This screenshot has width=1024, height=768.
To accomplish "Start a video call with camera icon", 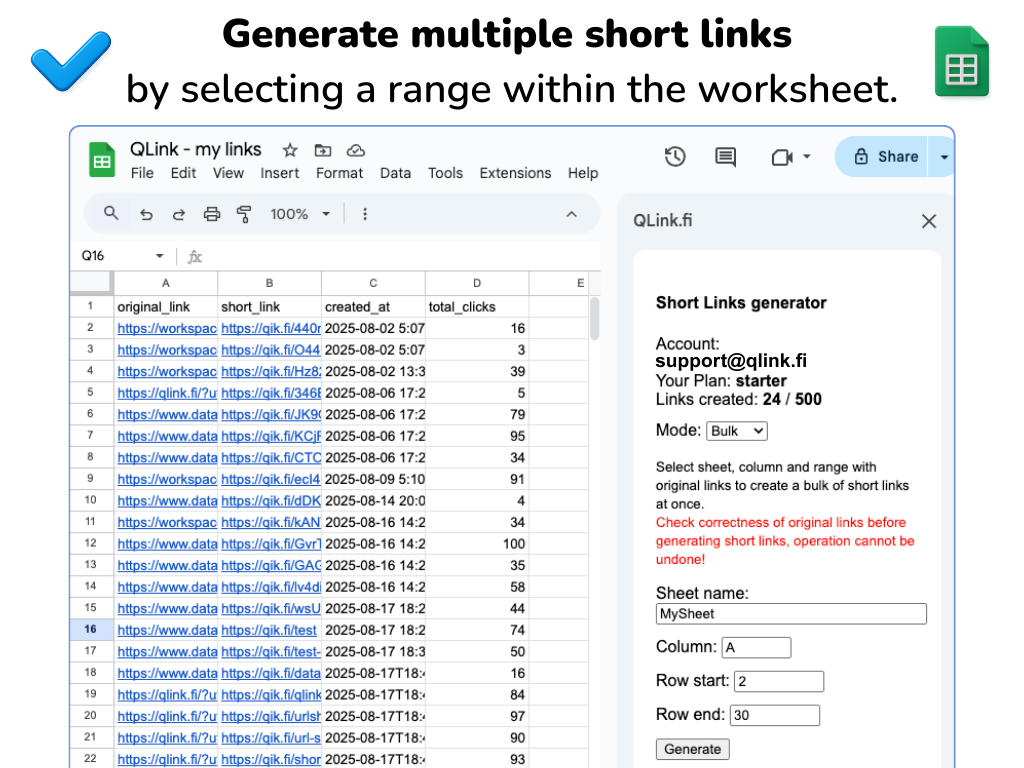I will click(782, 157).
